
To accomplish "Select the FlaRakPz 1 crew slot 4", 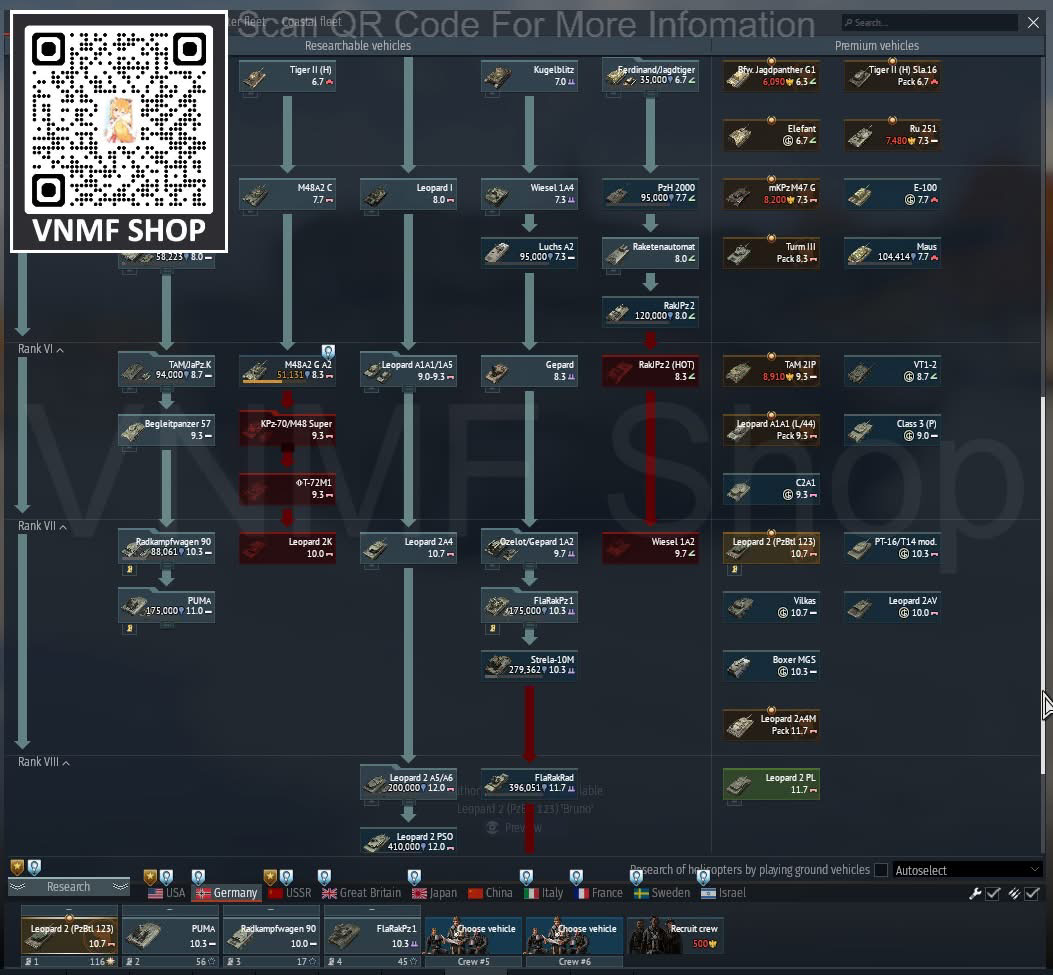I will coord(373,935).
